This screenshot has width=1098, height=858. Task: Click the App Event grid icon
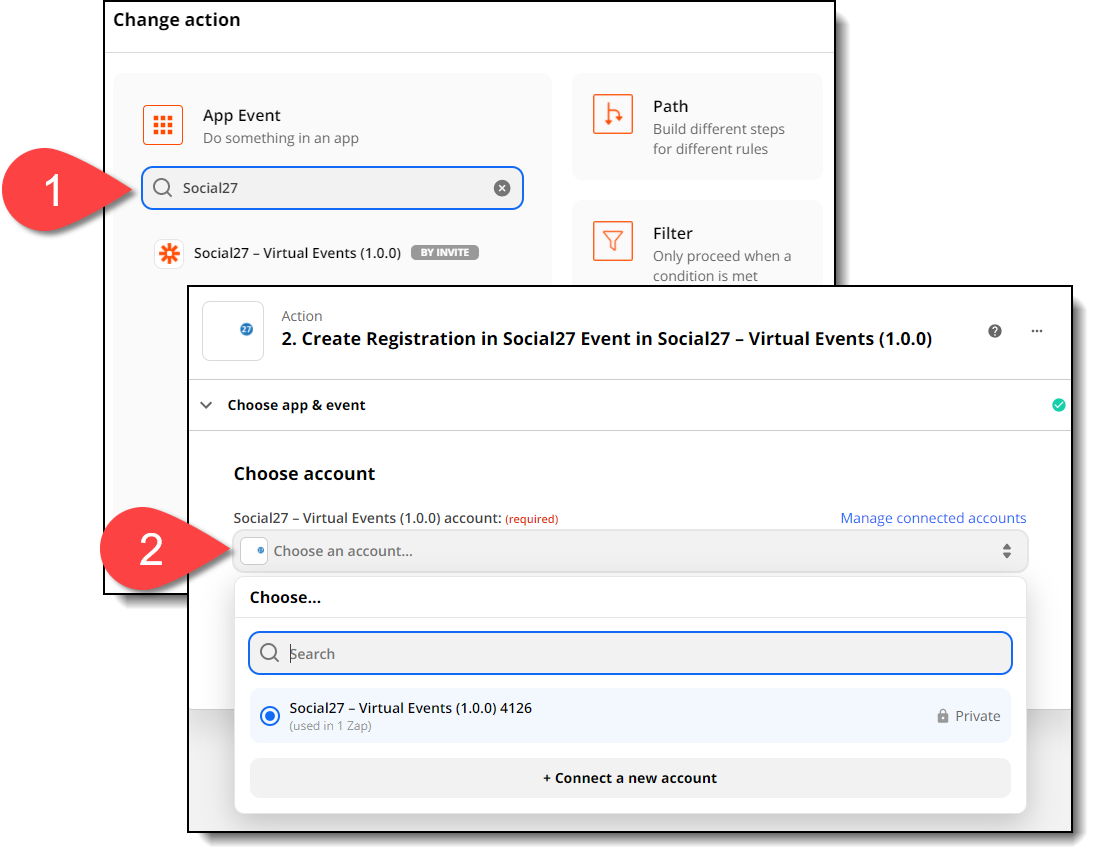coord(163,125)
